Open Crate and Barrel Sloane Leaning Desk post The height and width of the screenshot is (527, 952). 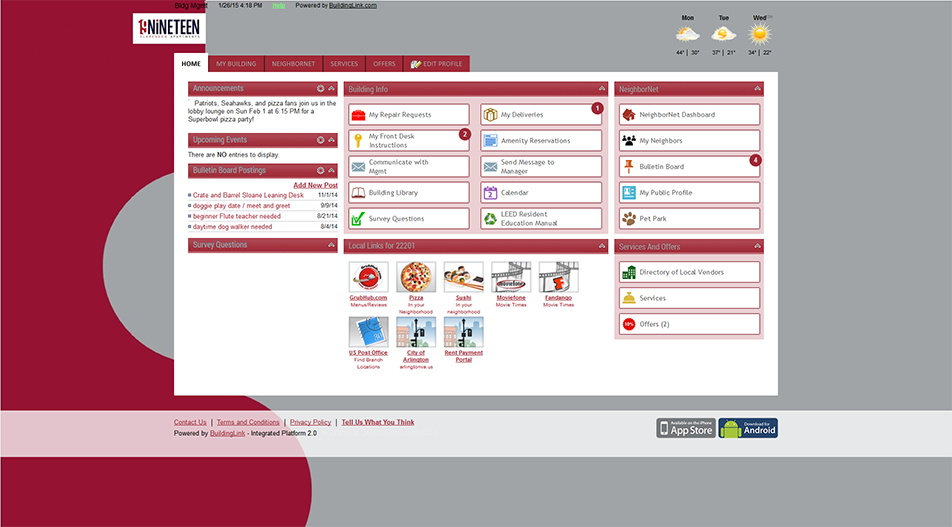248,196
